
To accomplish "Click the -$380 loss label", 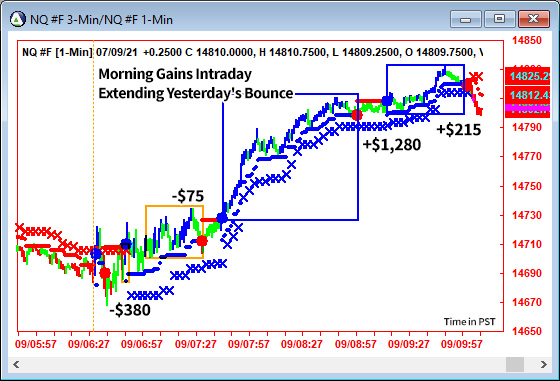I will (x=130, y=310).
